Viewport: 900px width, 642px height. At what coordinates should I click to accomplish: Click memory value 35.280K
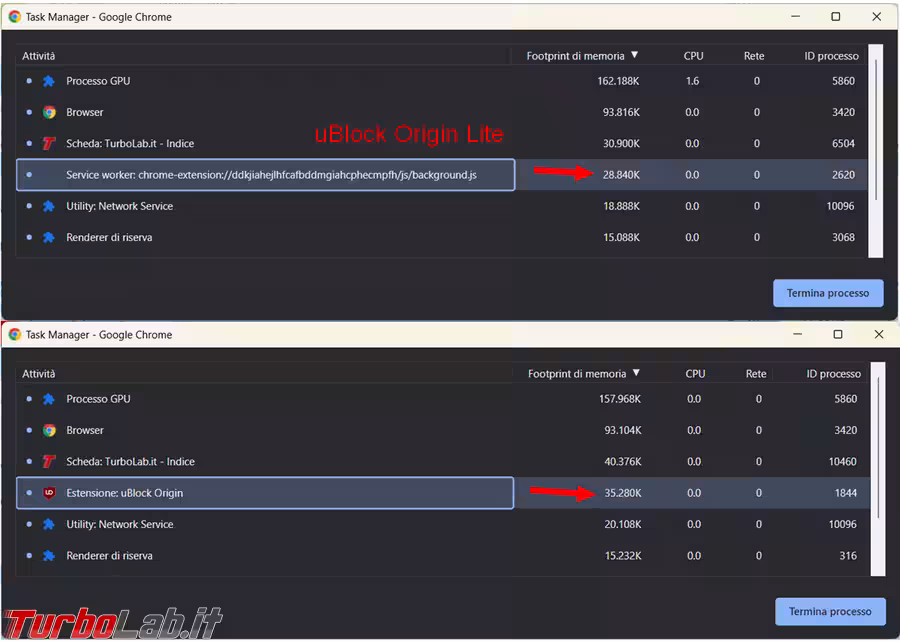[623, 493]
